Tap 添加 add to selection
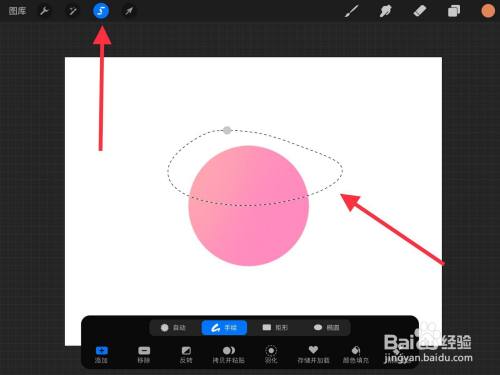The image size is (500, 375). 101,355
